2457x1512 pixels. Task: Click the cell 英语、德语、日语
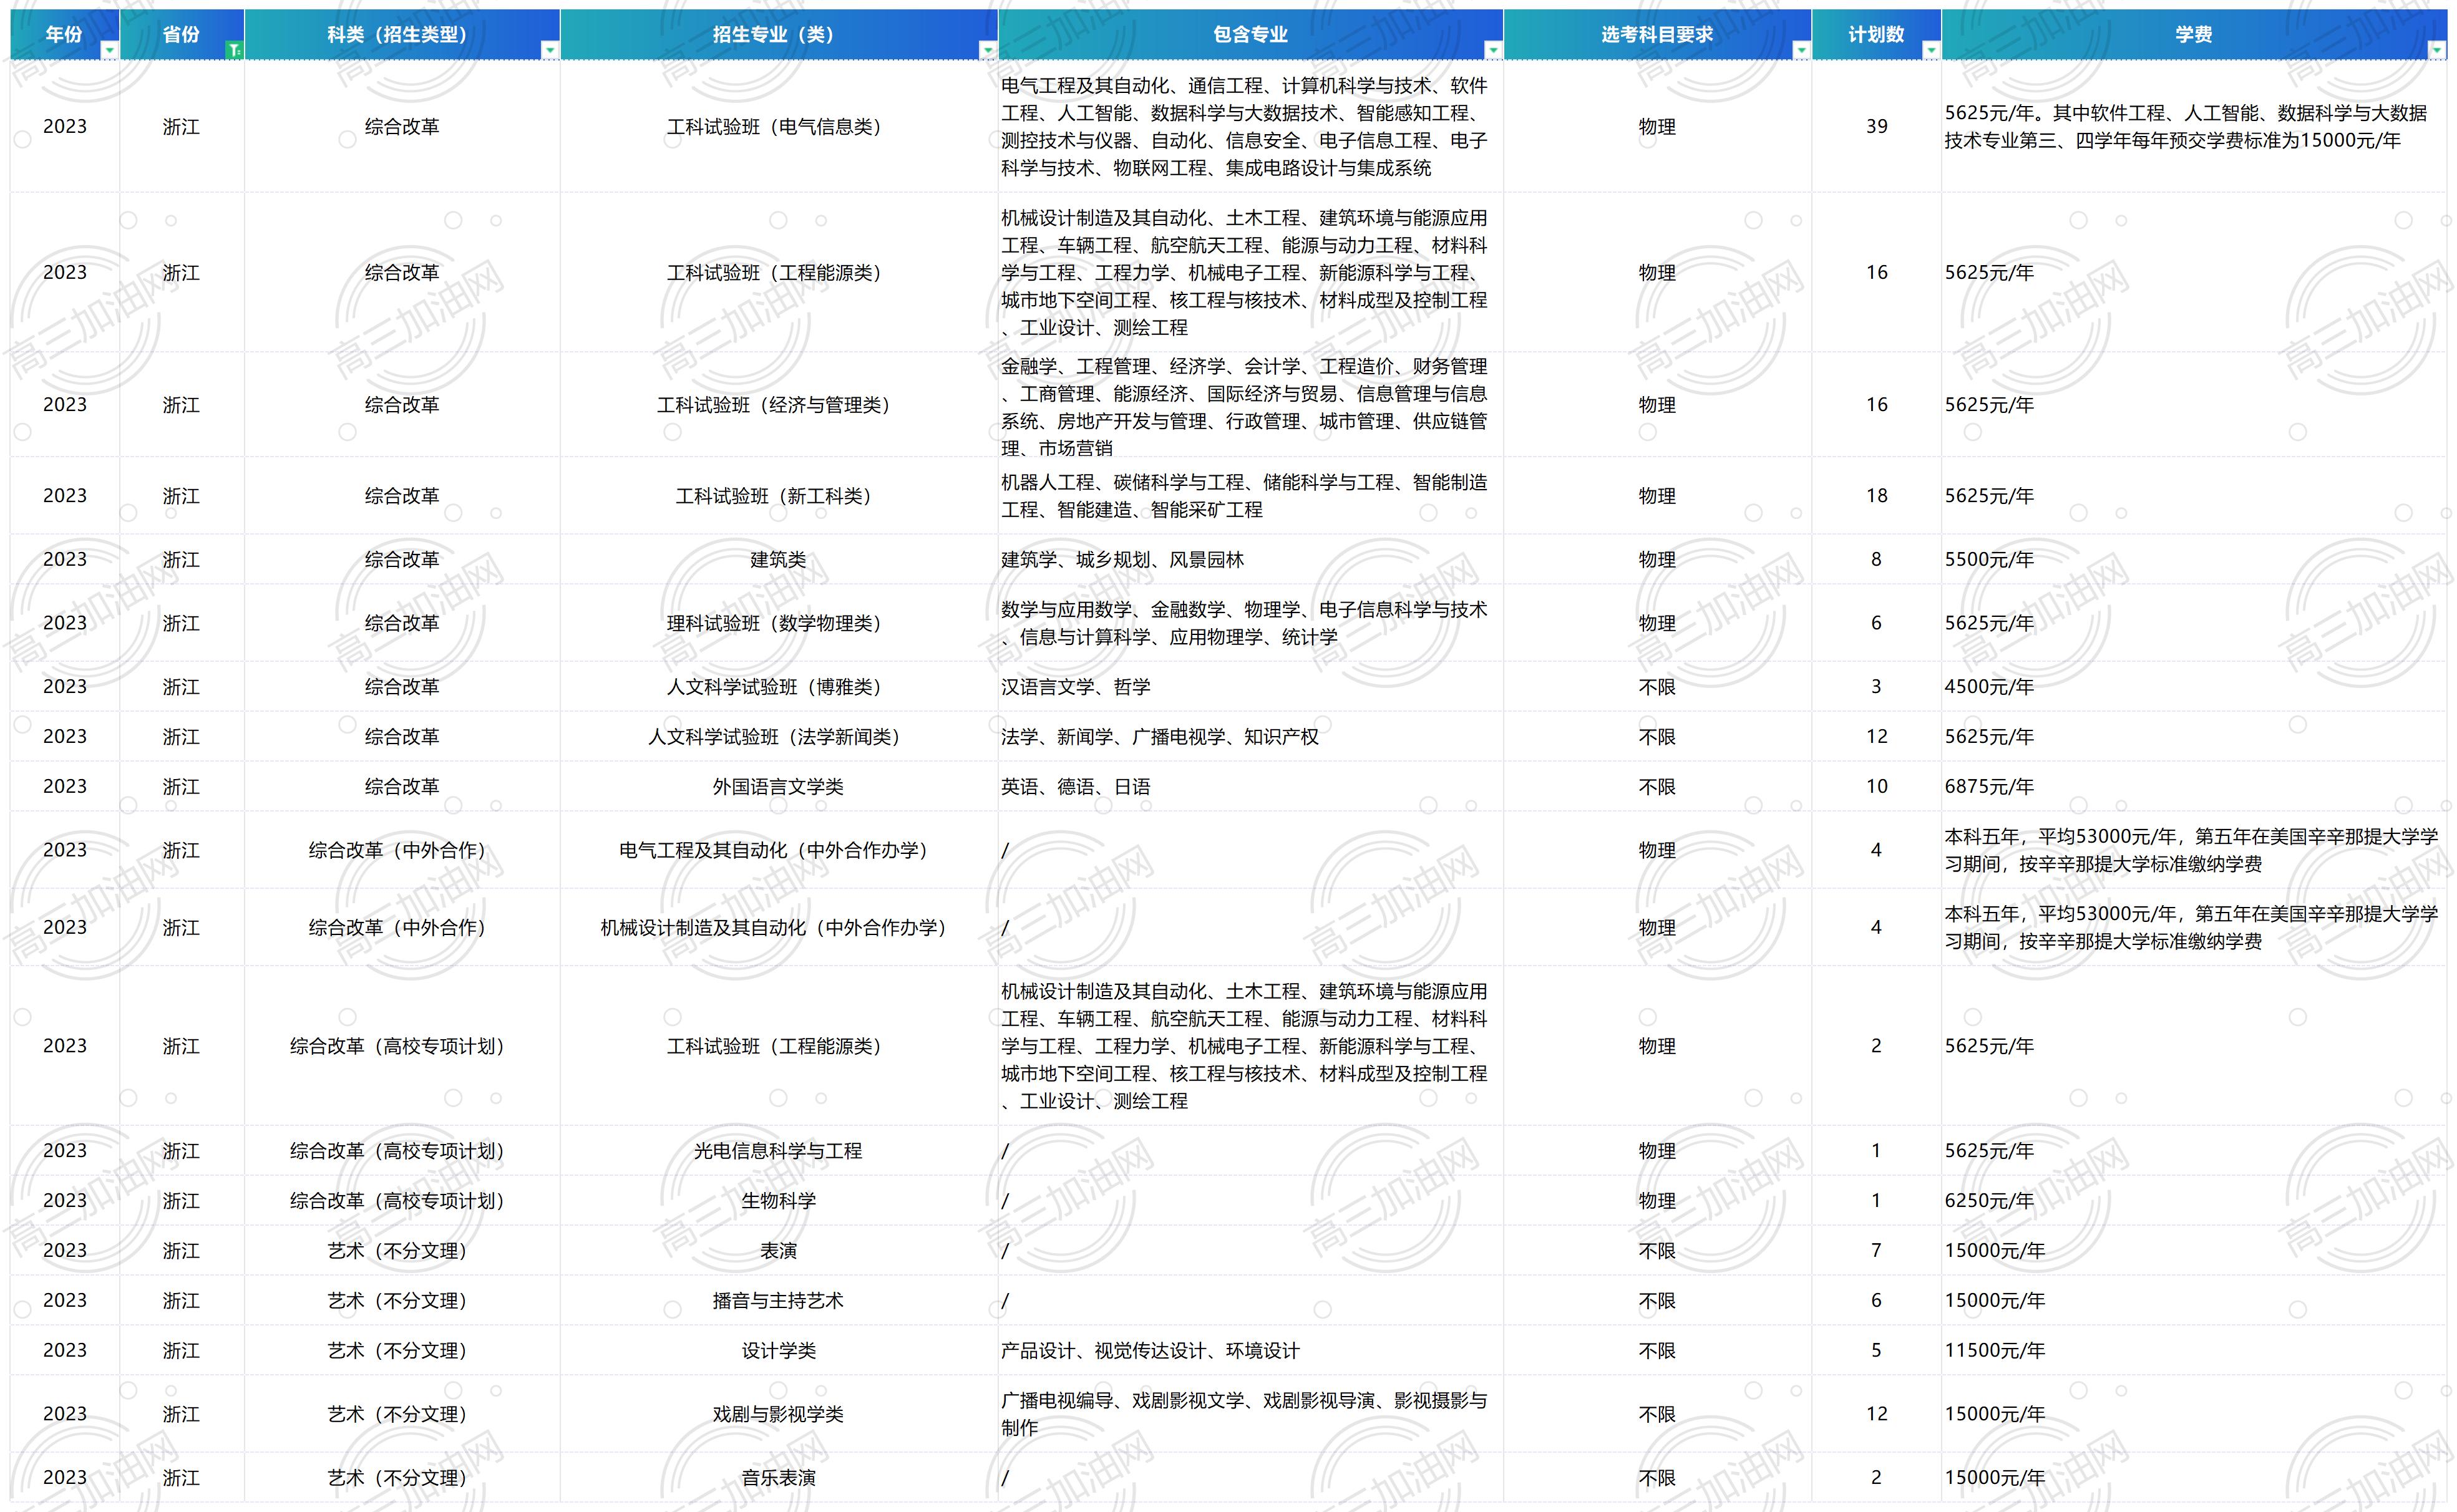[1250, 787]
